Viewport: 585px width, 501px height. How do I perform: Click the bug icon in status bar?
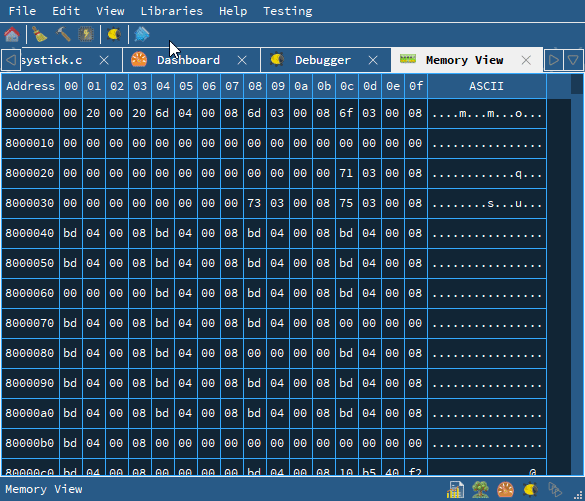[531, 489]
